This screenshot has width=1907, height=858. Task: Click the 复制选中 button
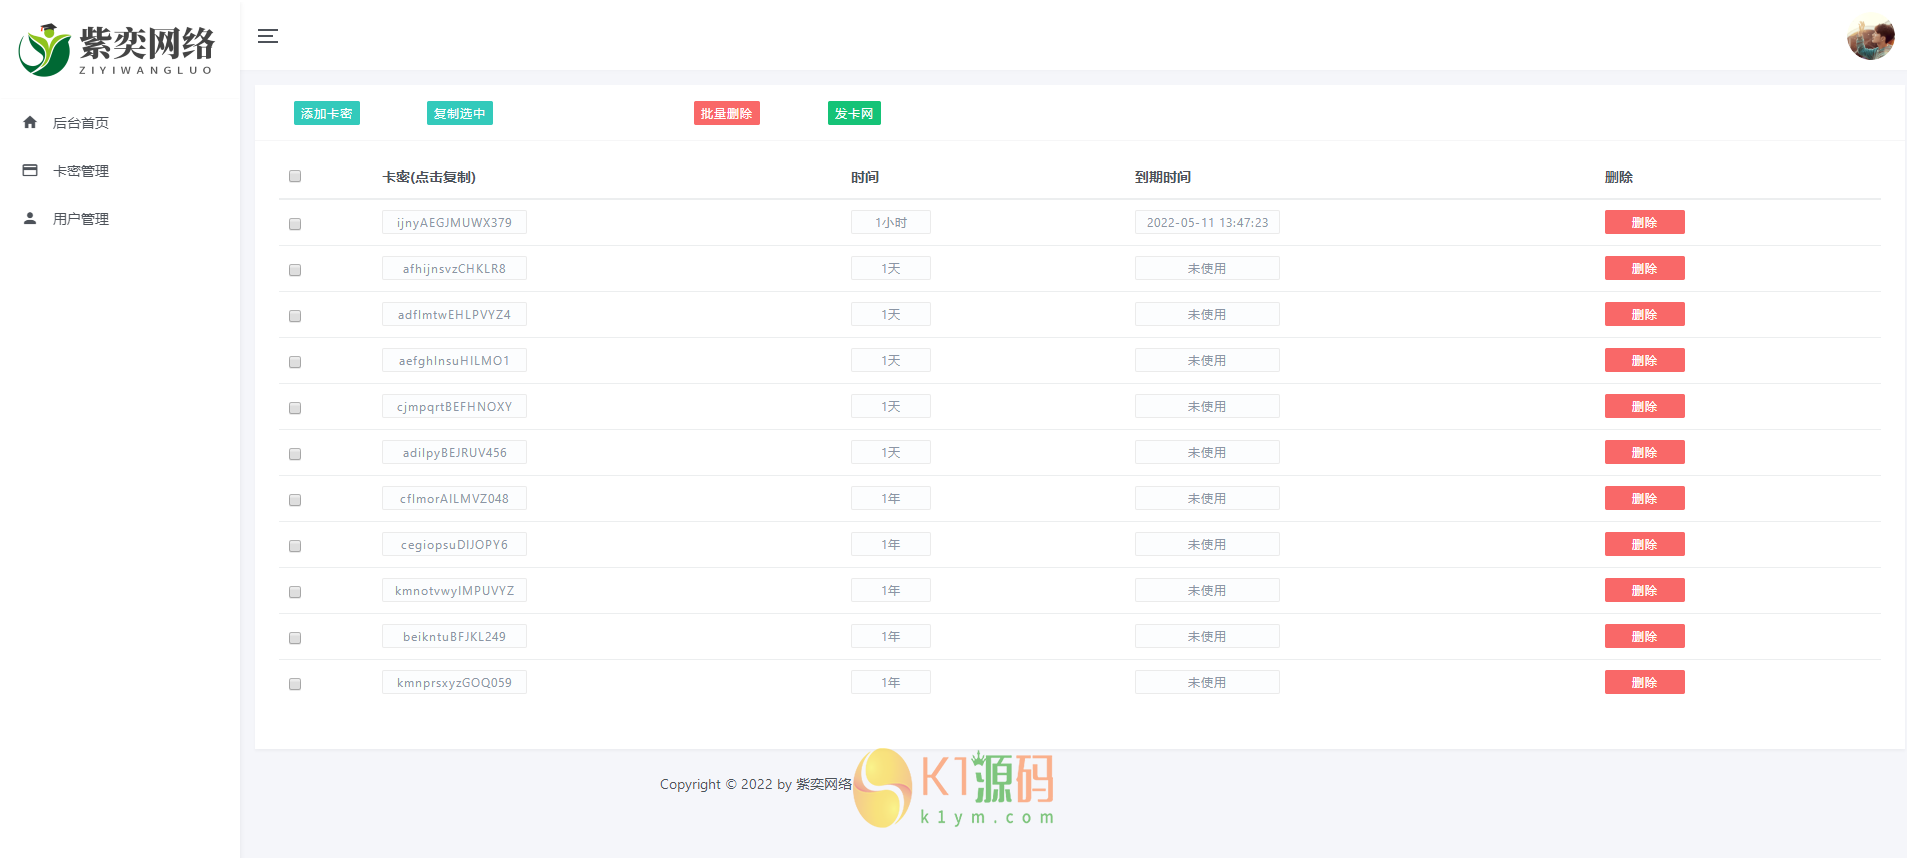tap(460, 113)
